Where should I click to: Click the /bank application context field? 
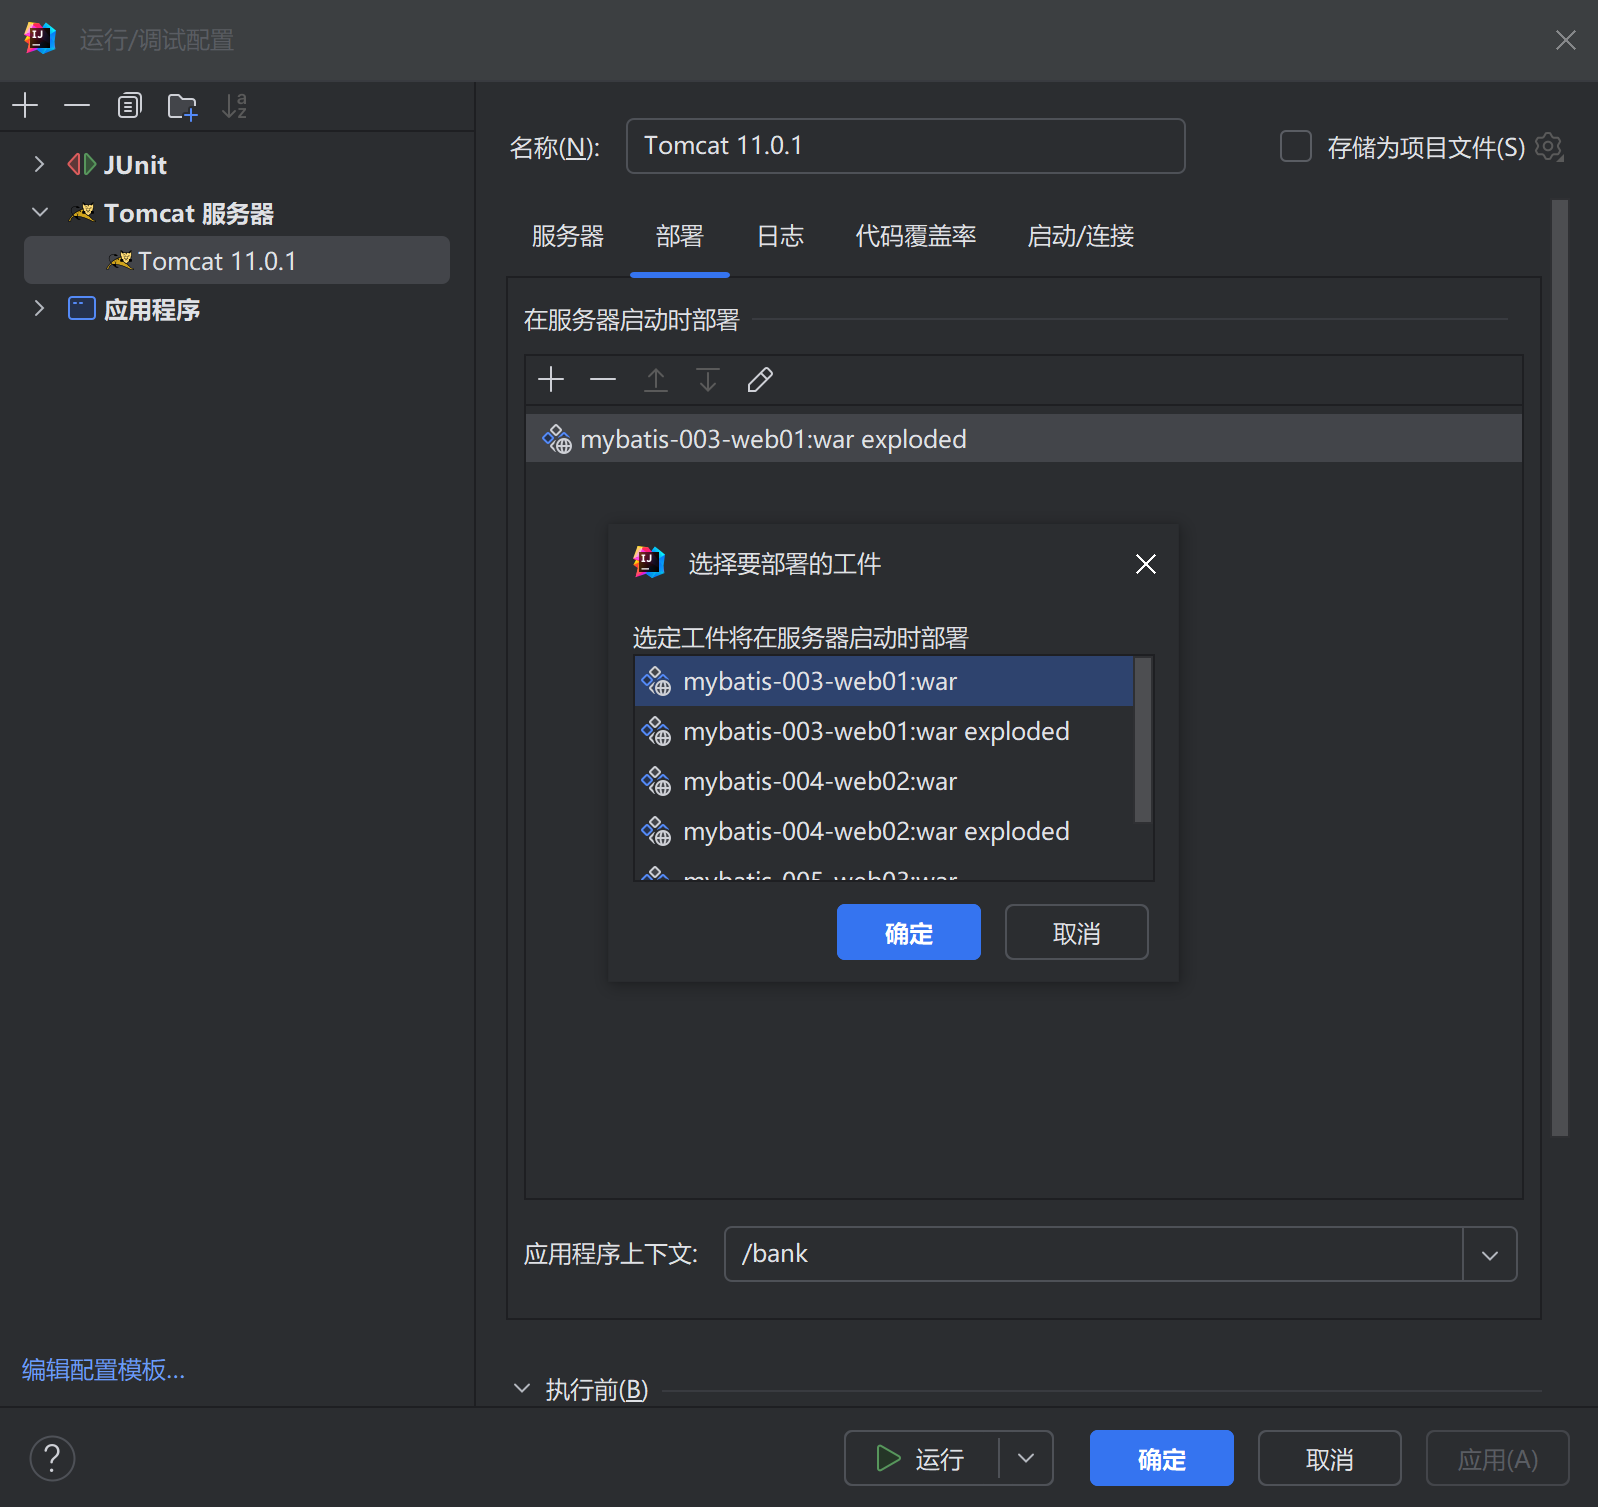(x=1093, y=1254)
